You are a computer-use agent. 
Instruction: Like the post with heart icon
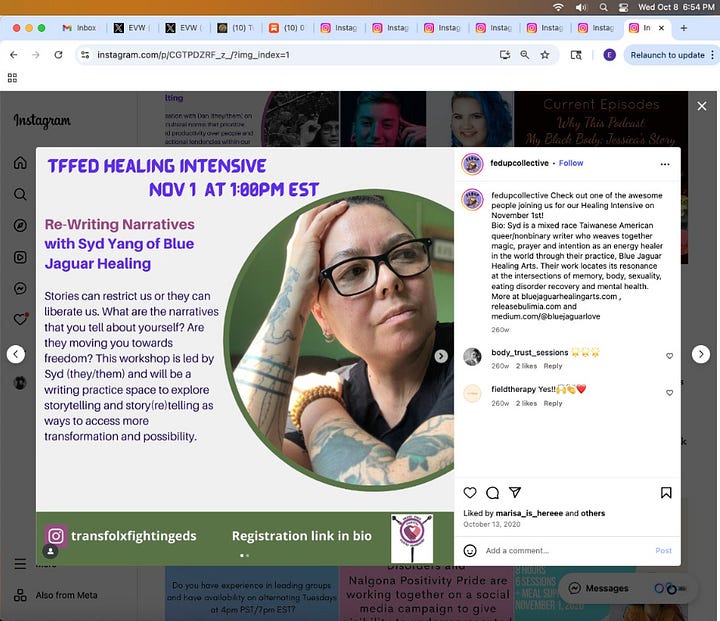[x=470, y=492]
